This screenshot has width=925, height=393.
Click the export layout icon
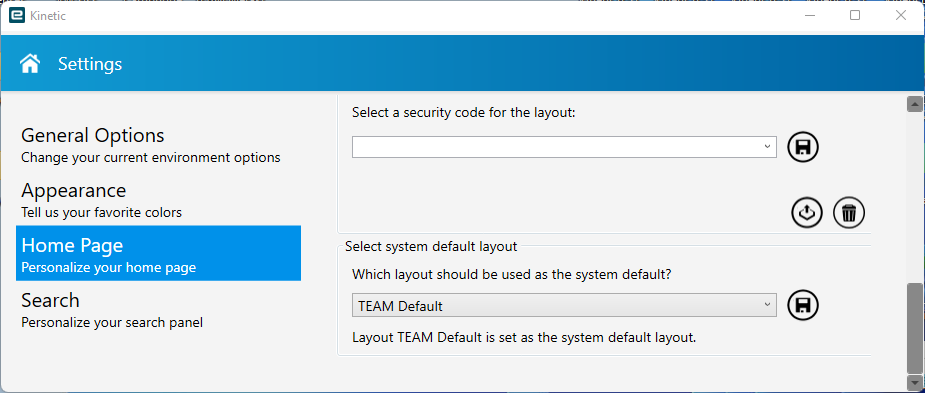[806, 212]
